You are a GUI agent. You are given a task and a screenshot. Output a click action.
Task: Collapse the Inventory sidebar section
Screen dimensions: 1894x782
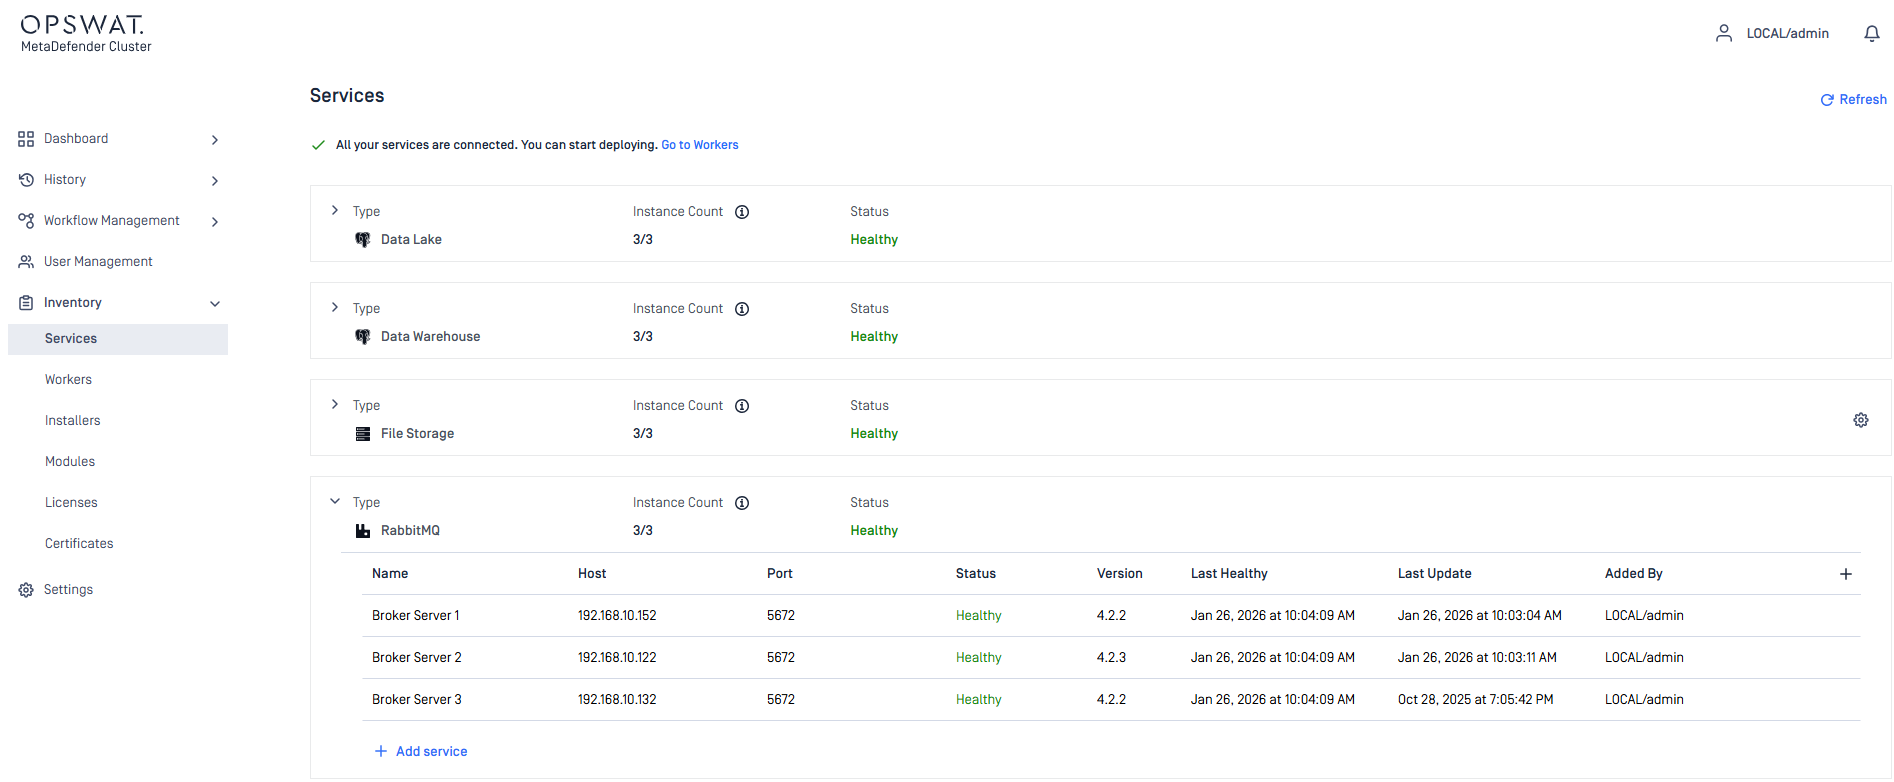[214, 303]
